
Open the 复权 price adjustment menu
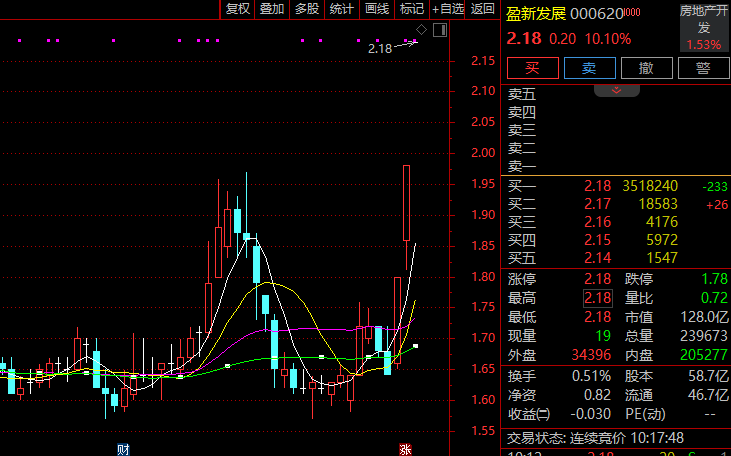[238, 9]
